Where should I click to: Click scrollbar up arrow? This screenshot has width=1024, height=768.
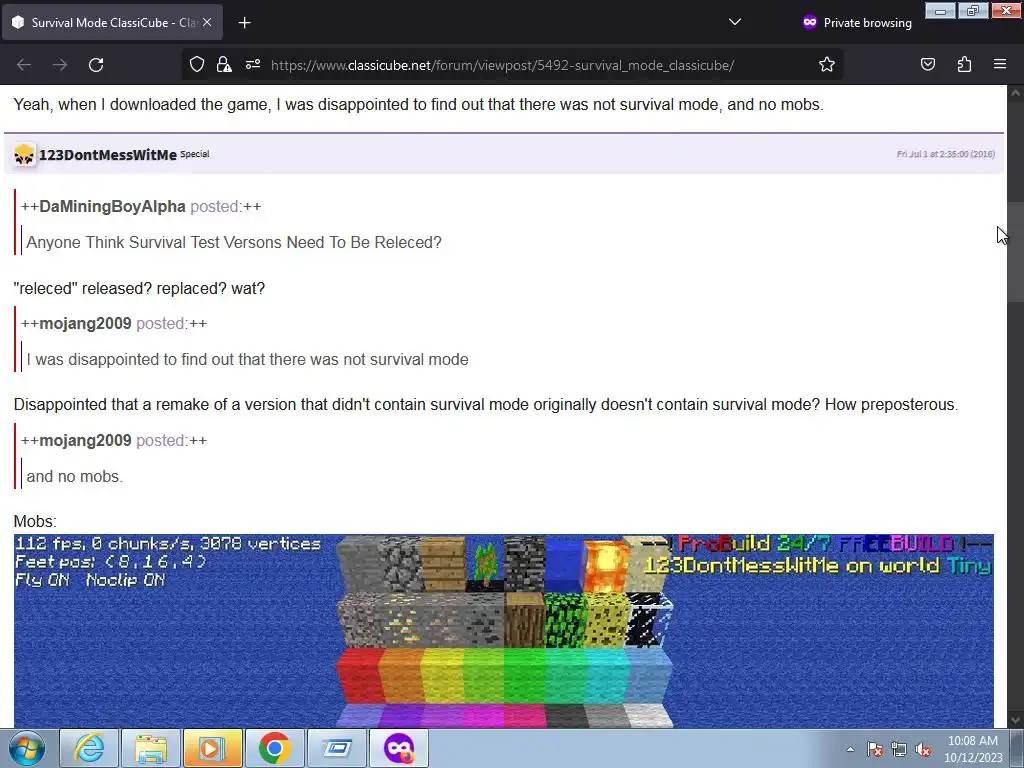point(1015,93)
